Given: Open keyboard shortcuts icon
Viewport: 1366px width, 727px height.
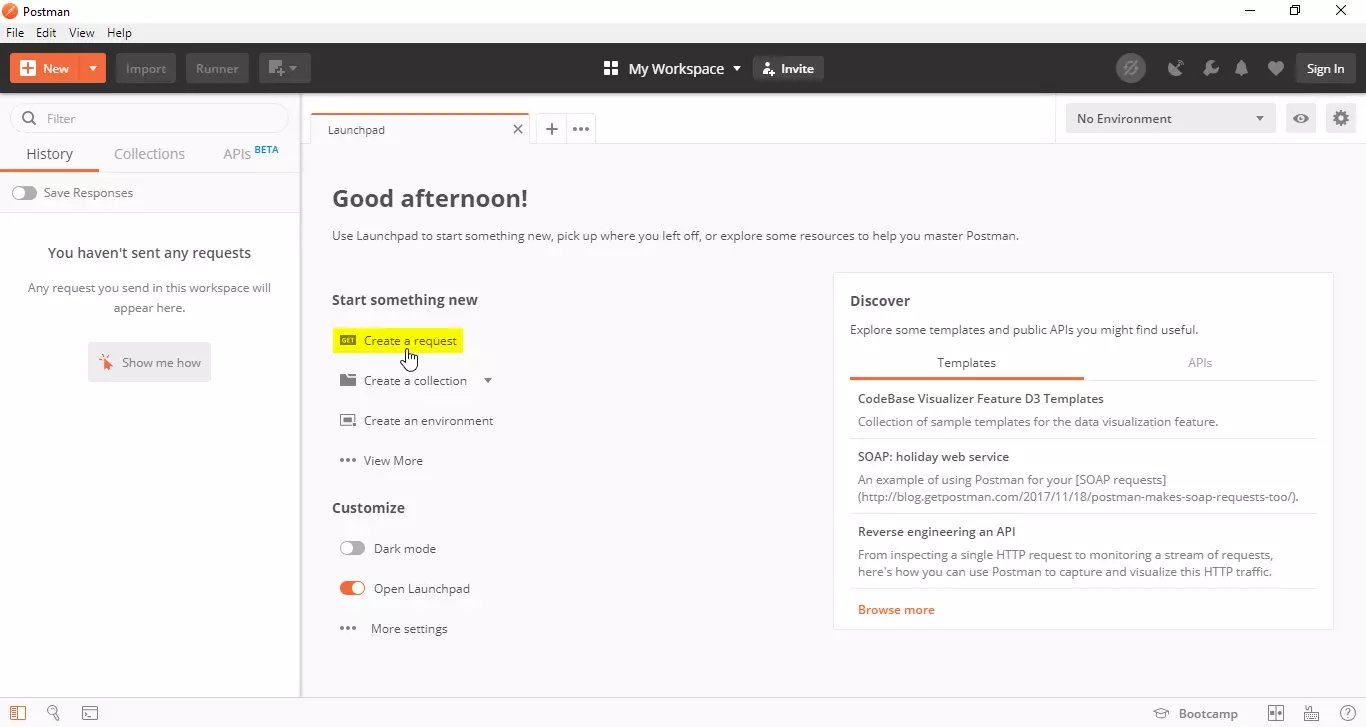Looking at the screenshot, I should click(1311, 713).
